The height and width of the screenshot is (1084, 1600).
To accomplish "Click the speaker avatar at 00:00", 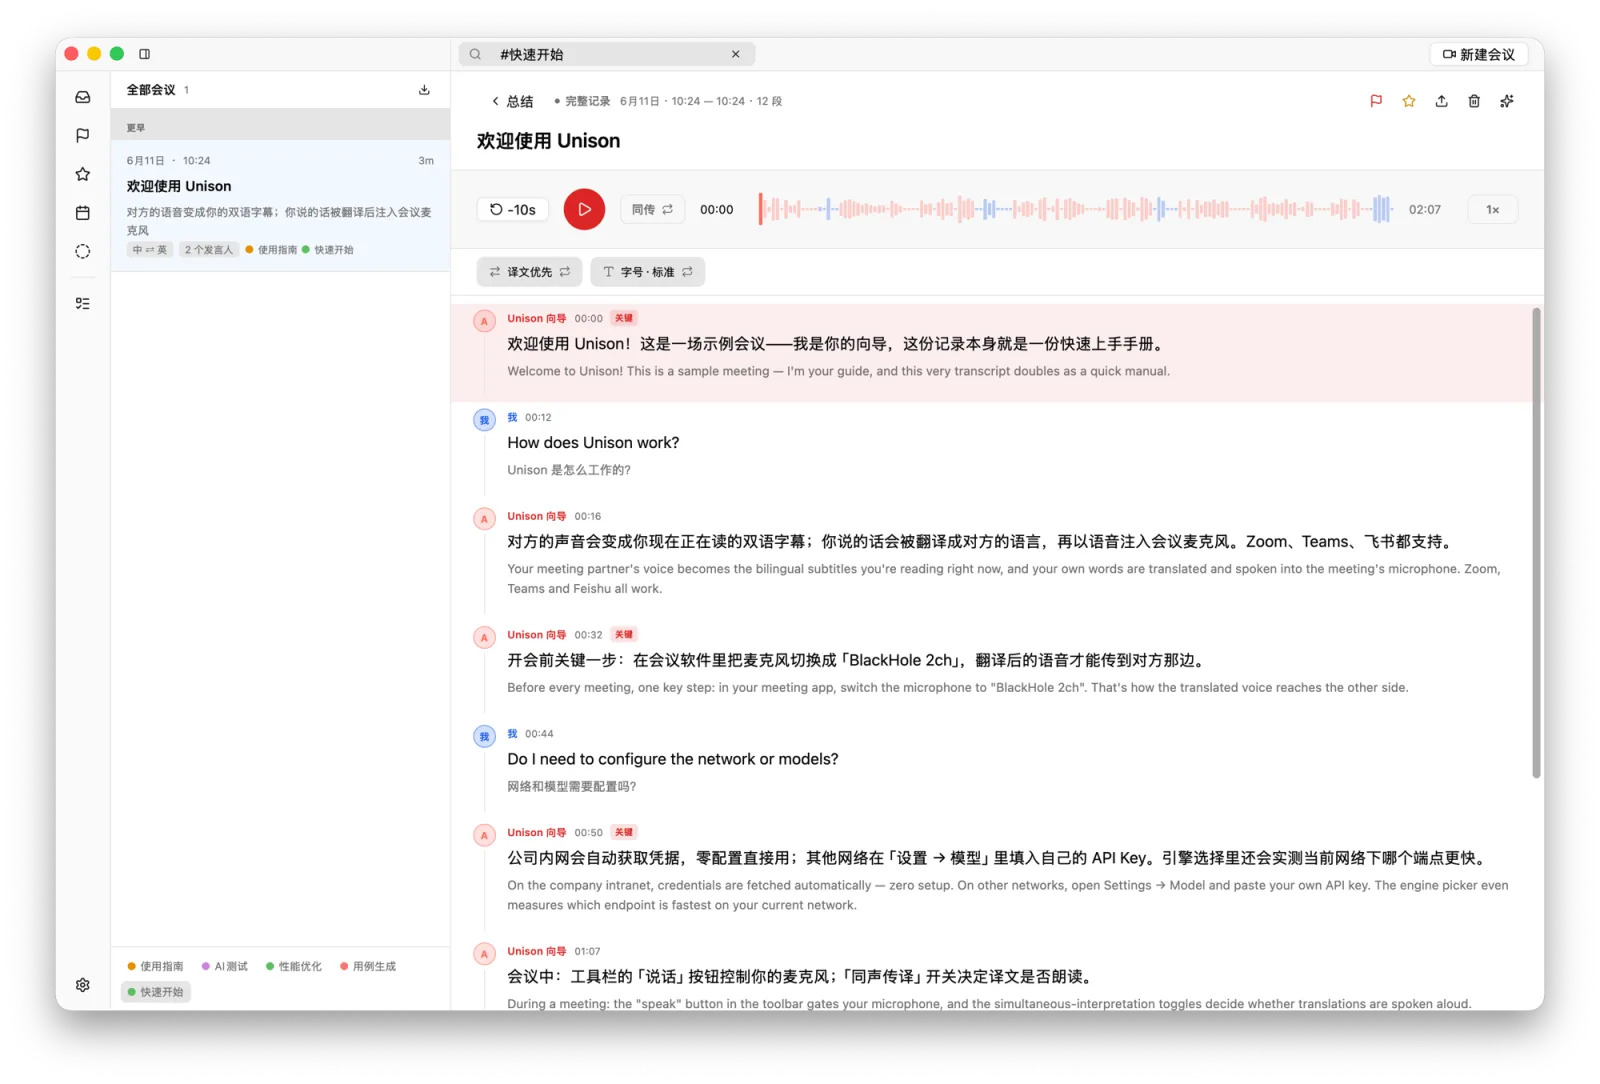I will point(484,321).
